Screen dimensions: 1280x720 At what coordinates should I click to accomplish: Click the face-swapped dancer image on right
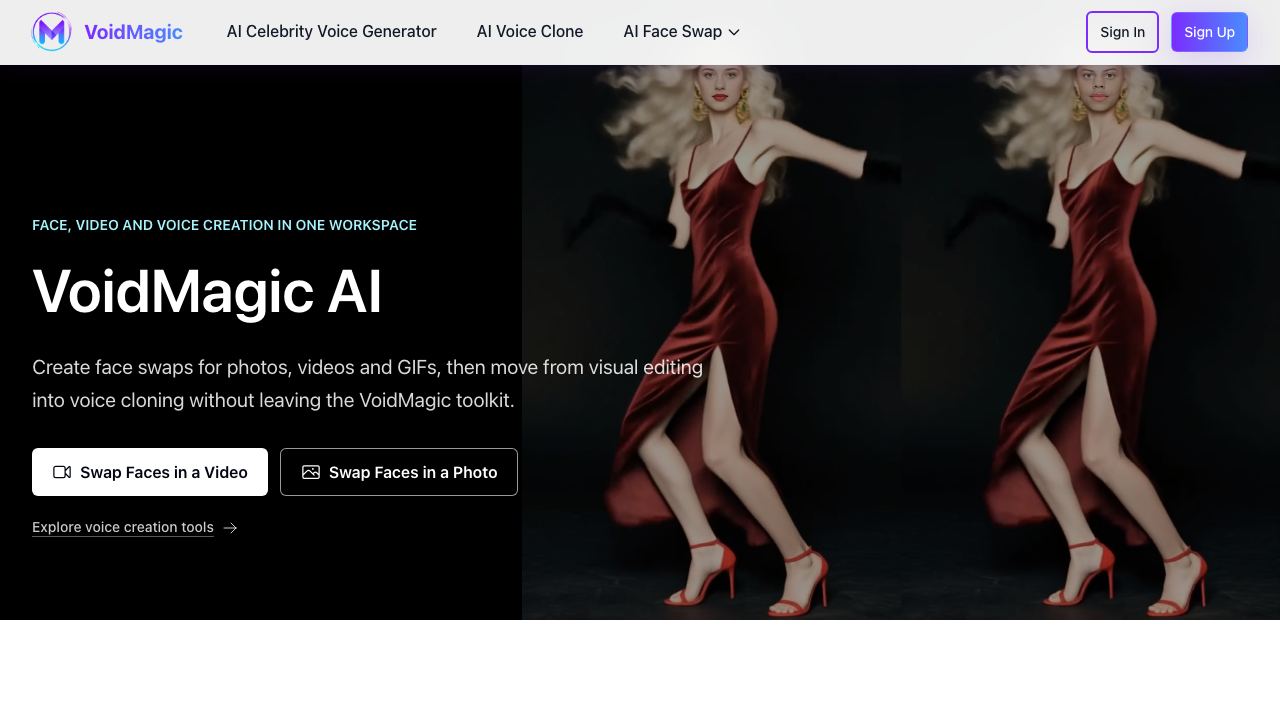[x=1090, y=342]
